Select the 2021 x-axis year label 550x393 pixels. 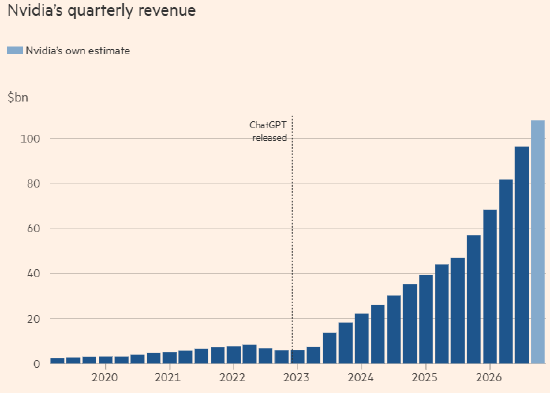168,378
